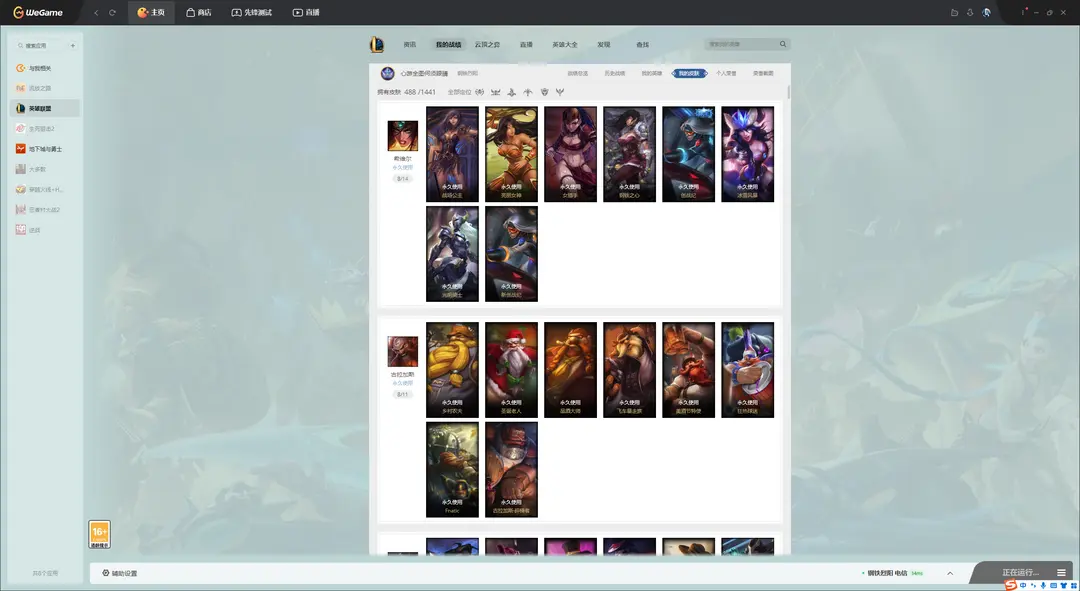Open the 女猎手 skin card

click(570, 154)
